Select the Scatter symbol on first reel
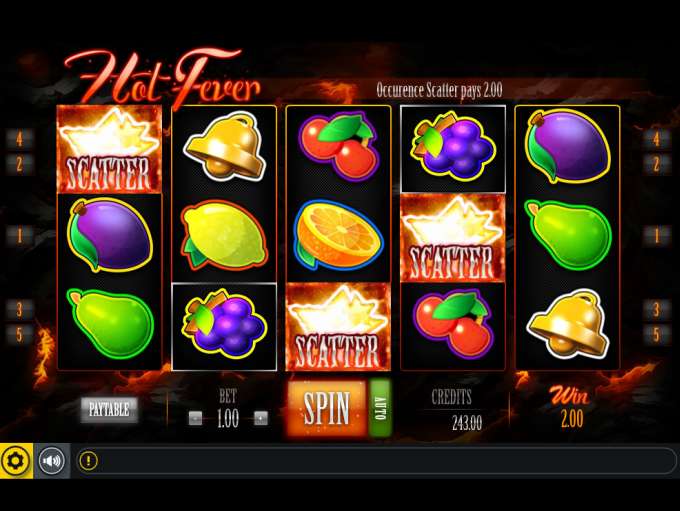The image size is (680, 511). (x=109, y=149)
